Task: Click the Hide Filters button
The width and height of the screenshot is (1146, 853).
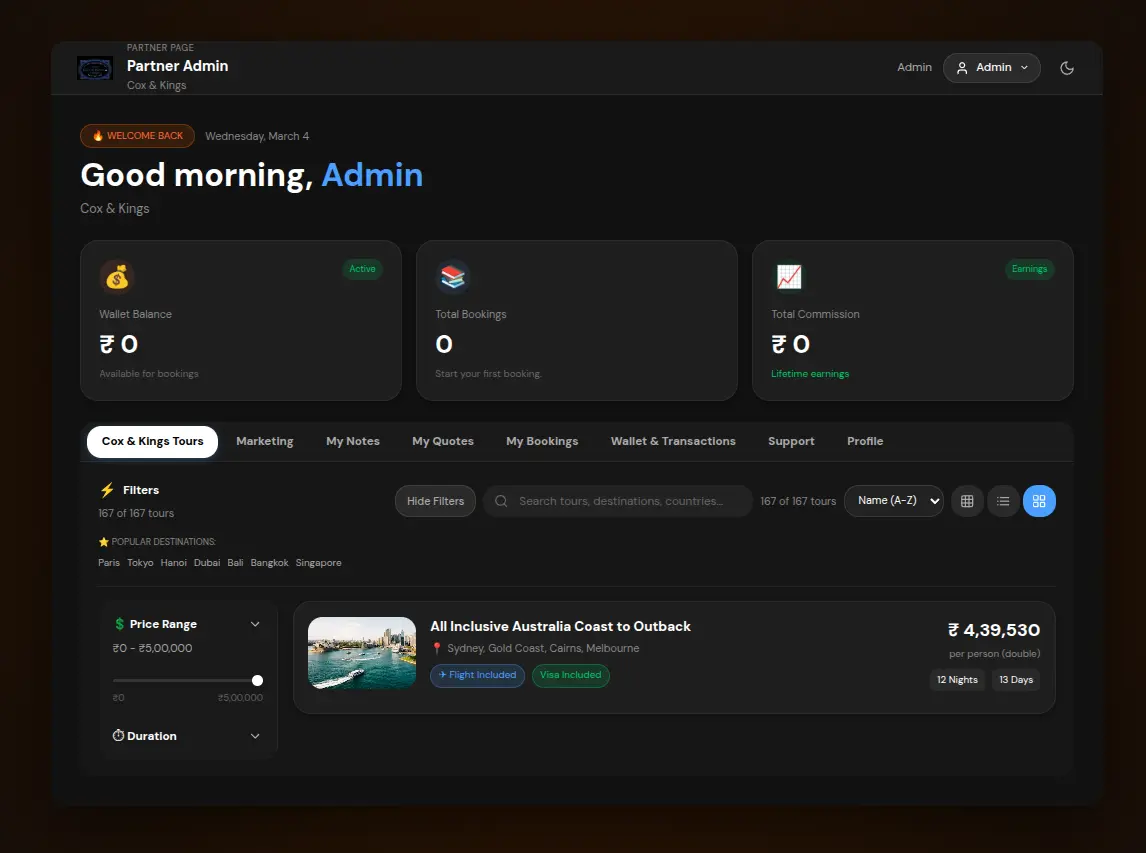Action: click(x=436, y=501)
